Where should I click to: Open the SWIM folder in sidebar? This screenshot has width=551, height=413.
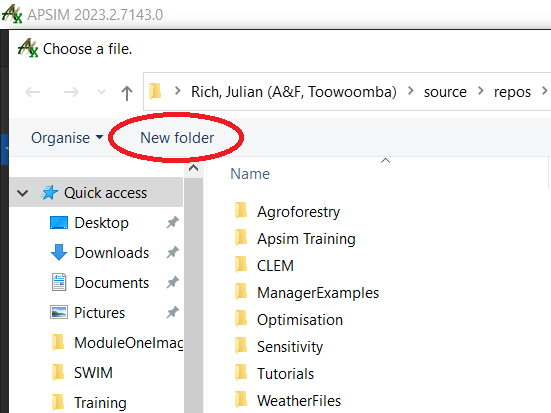pos(93,373)
